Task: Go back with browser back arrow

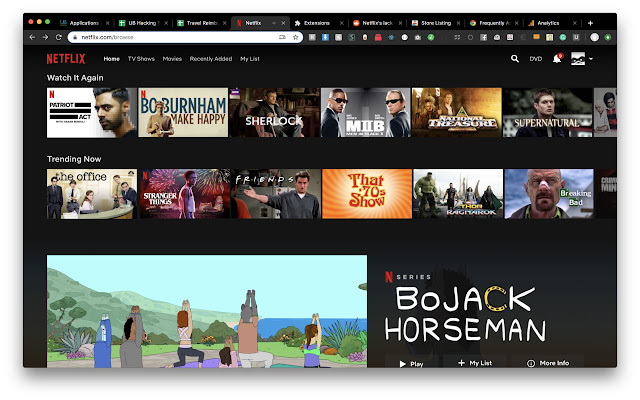Action: coord(32,37)
